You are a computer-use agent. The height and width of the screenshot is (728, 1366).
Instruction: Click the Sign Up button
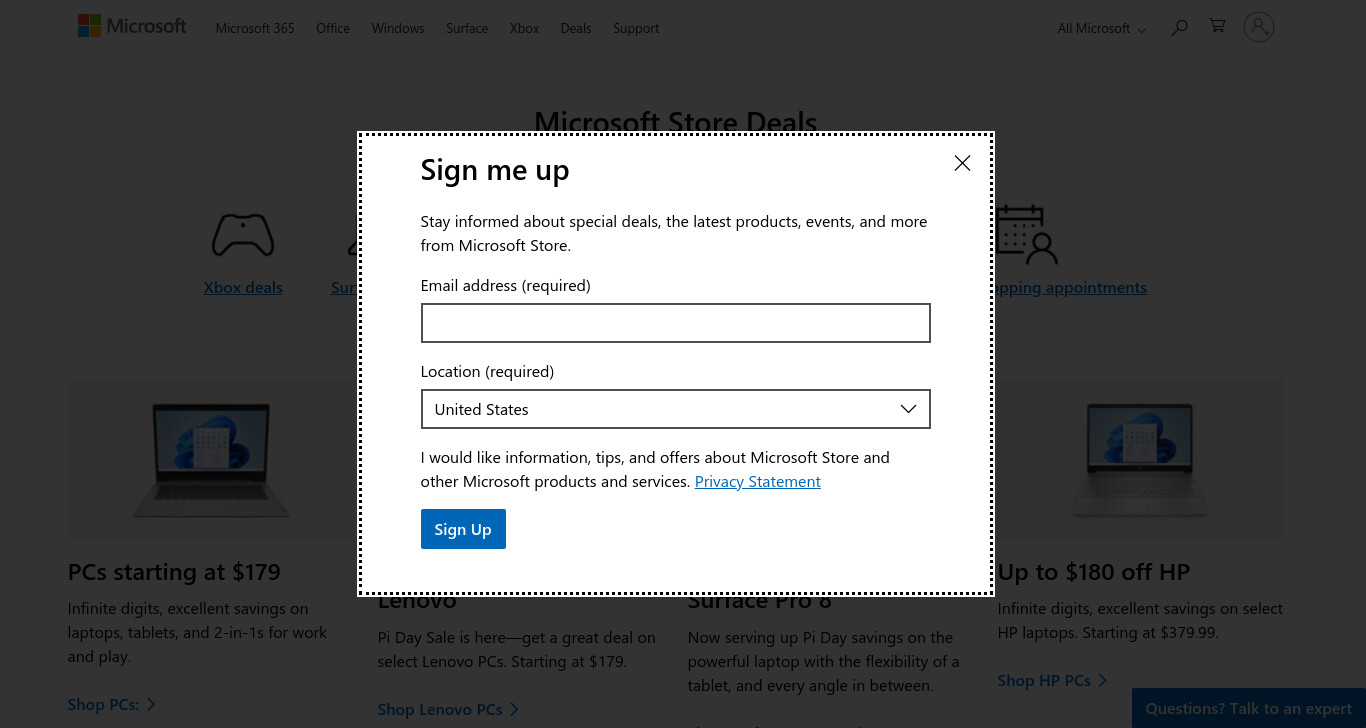click(x=463, y=529)
